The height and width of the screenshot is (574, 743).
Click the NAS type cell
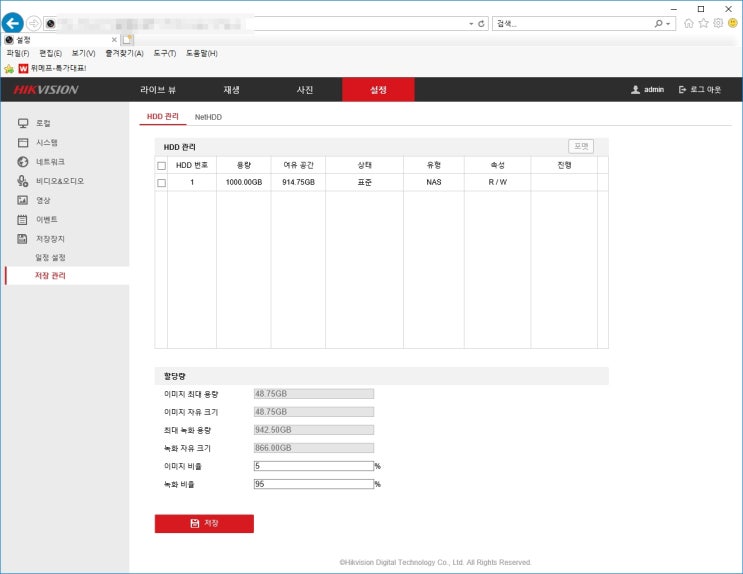pos(434,182)
